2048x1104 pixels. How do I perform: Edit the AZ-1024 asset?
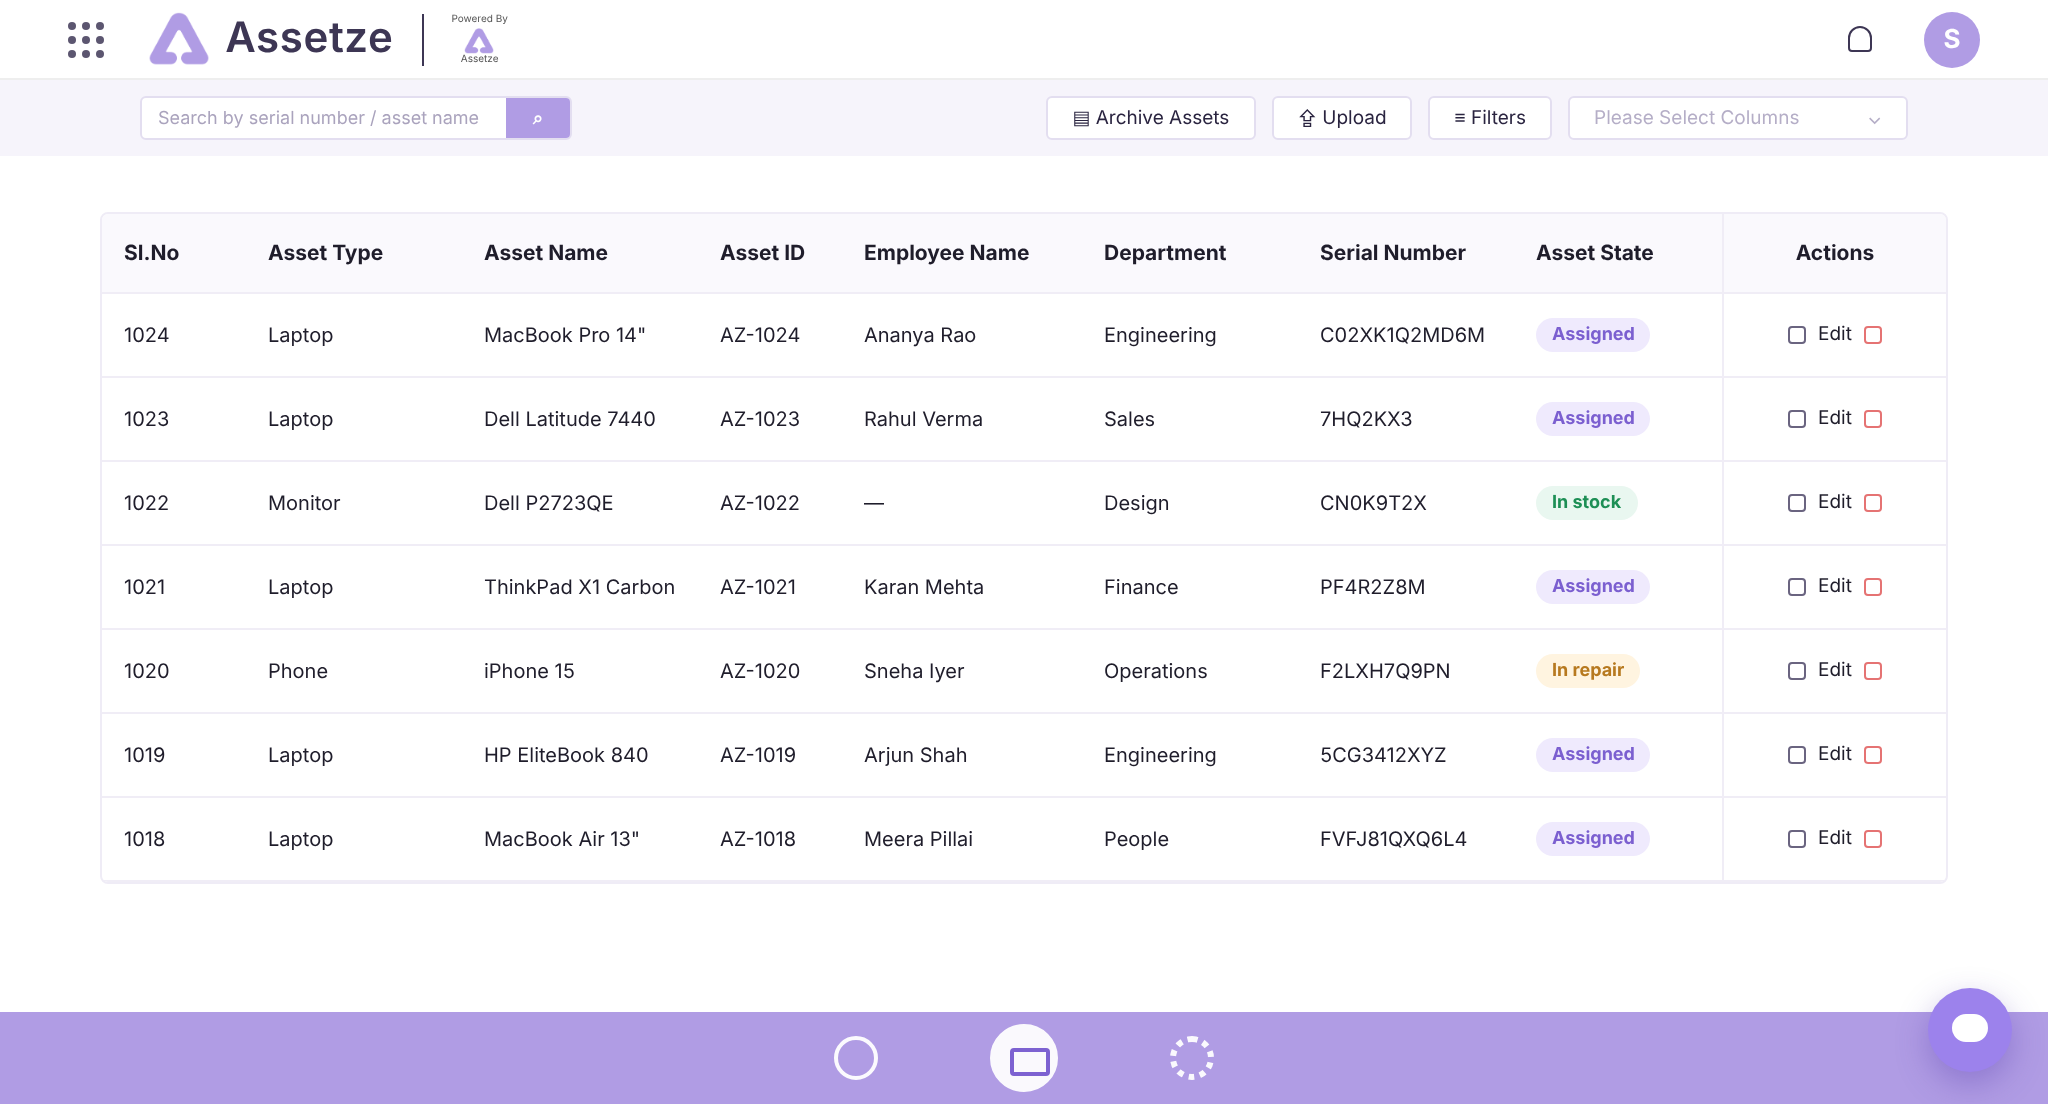pos(1834,334)
